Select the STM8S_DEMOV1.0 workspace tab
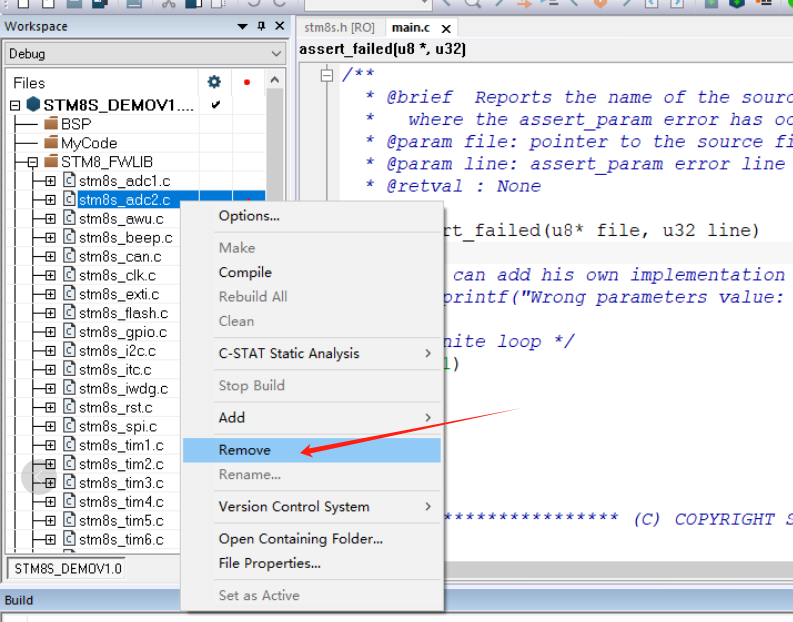This screenshot has width=793, height=622. coord(68,568)
